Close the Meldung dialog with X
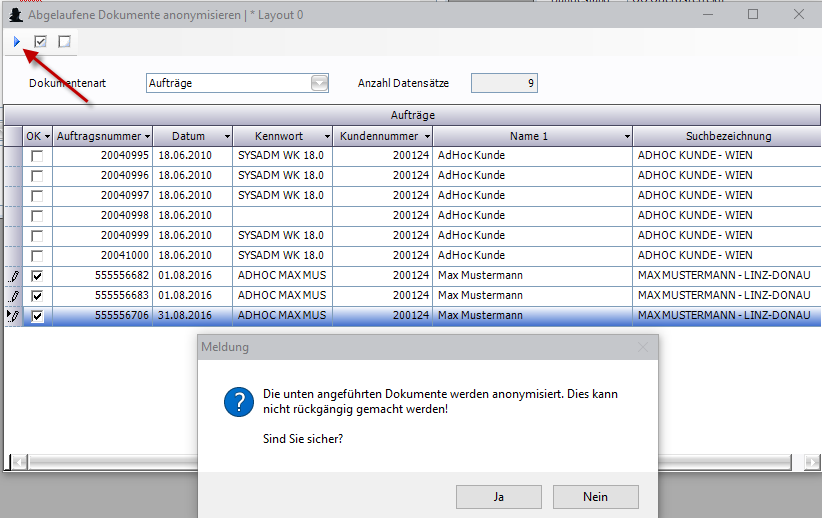Image resolution: width=822 pixels, height=518 pixels. pyautogui.click(x=643, y=347)
